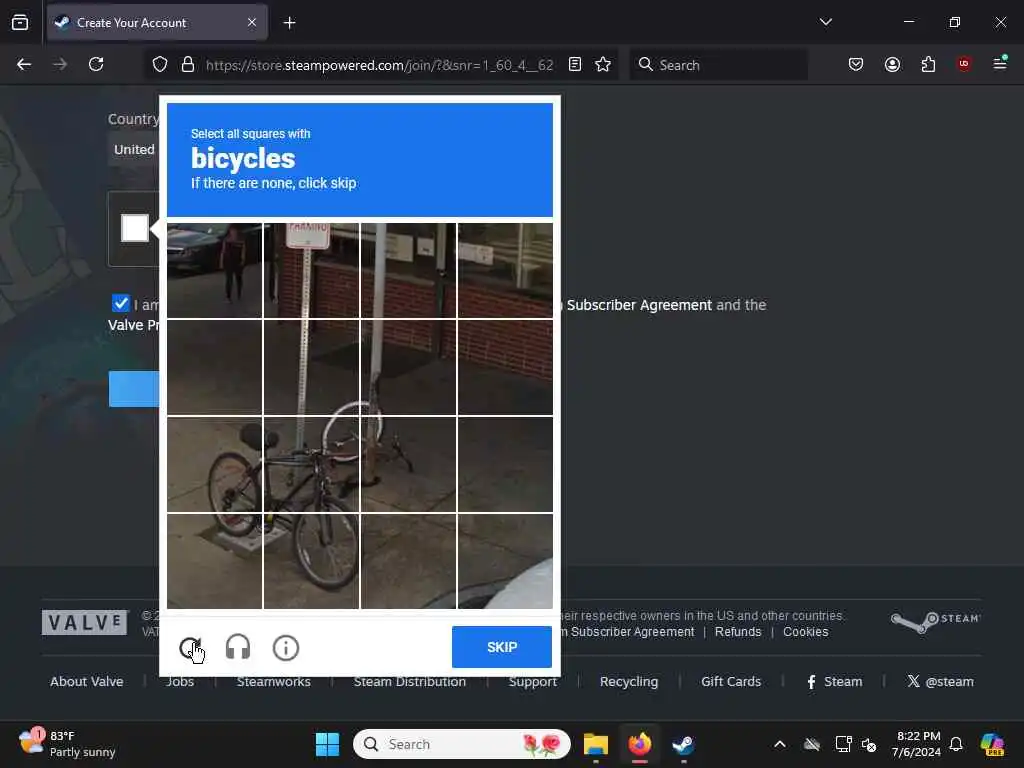Open Pocket save icon
The image size is (1024, 768).
856,64
